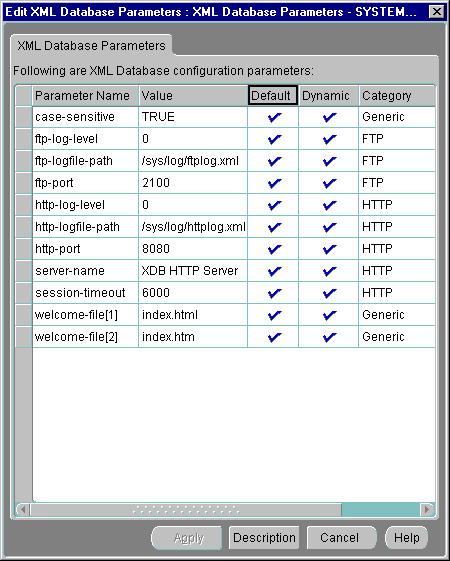Toggle Dynamic checkmark for ftp-port
The width and height of the screenshot is (450, 561).
329,183
